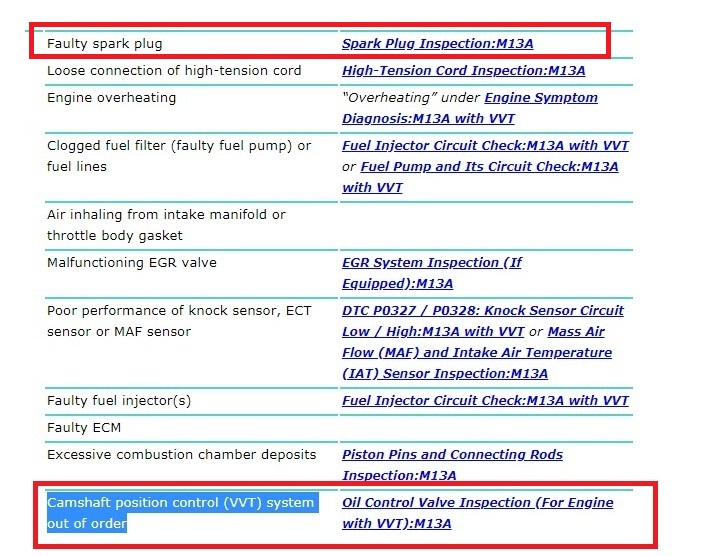Click the Mass Air Flow (MAF) Sensor Inspection link
Image resolution: width=727 pixels, height=556 pixels.
[x=476, y=353]
